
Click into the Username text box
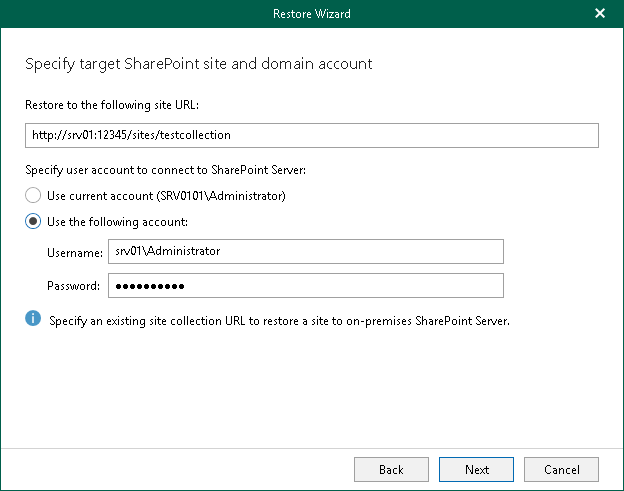[x=305, y=252]
